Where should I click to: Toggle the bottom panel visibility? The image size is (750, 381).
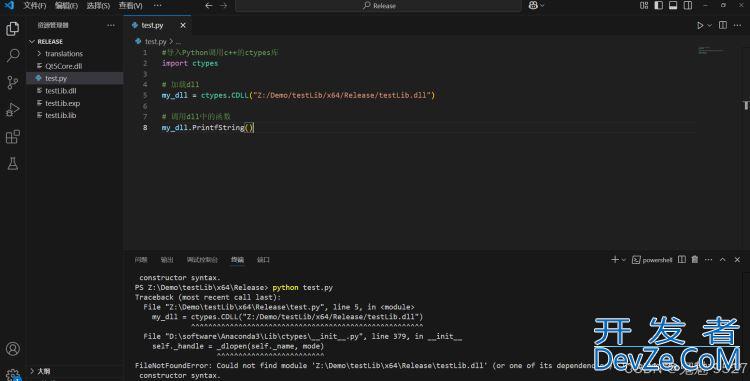tap(673, 6)
